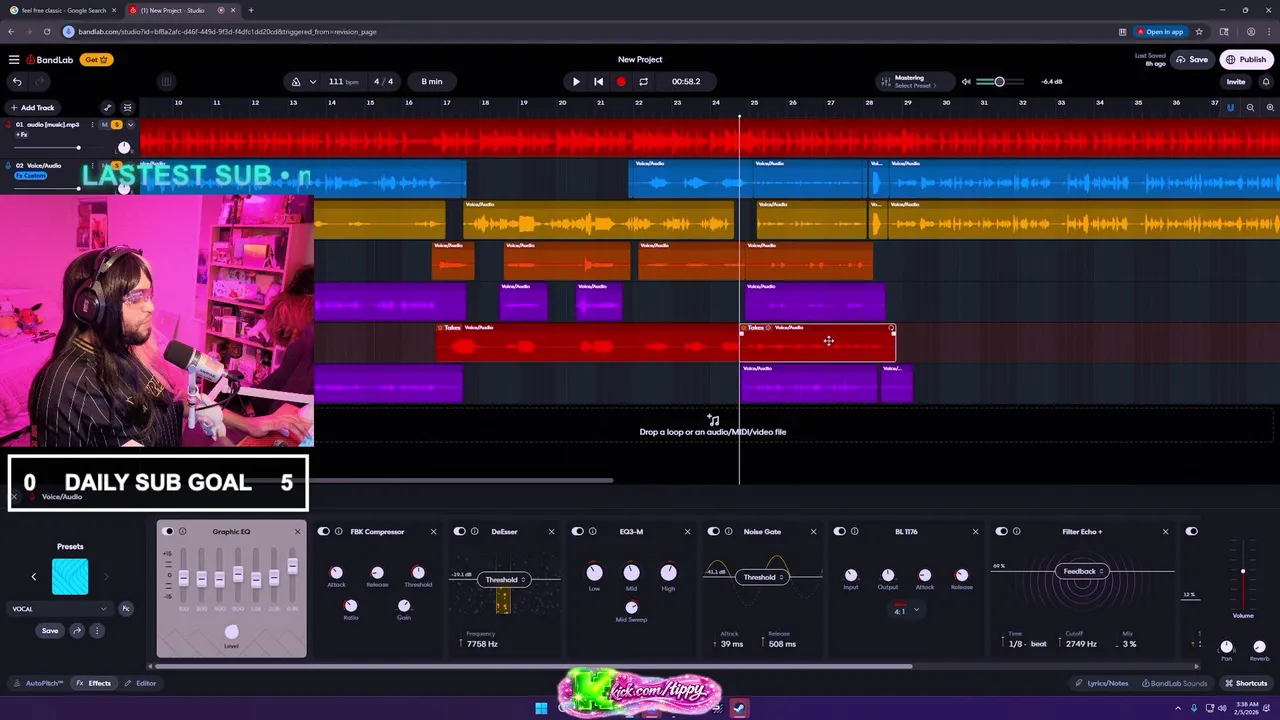Viewport: 1280px width, 720px height.
Task: Toggle the DeEsser power switch
Action: [x=460, y=532]
